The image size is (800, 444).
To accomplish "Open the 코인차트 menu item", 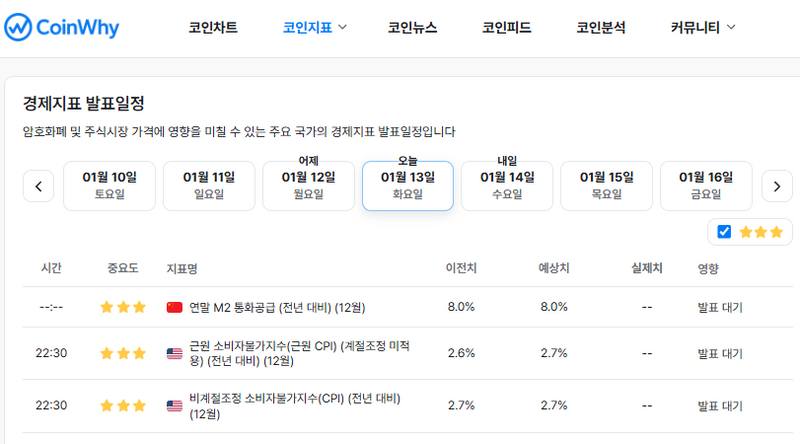I will click(213, 28).
